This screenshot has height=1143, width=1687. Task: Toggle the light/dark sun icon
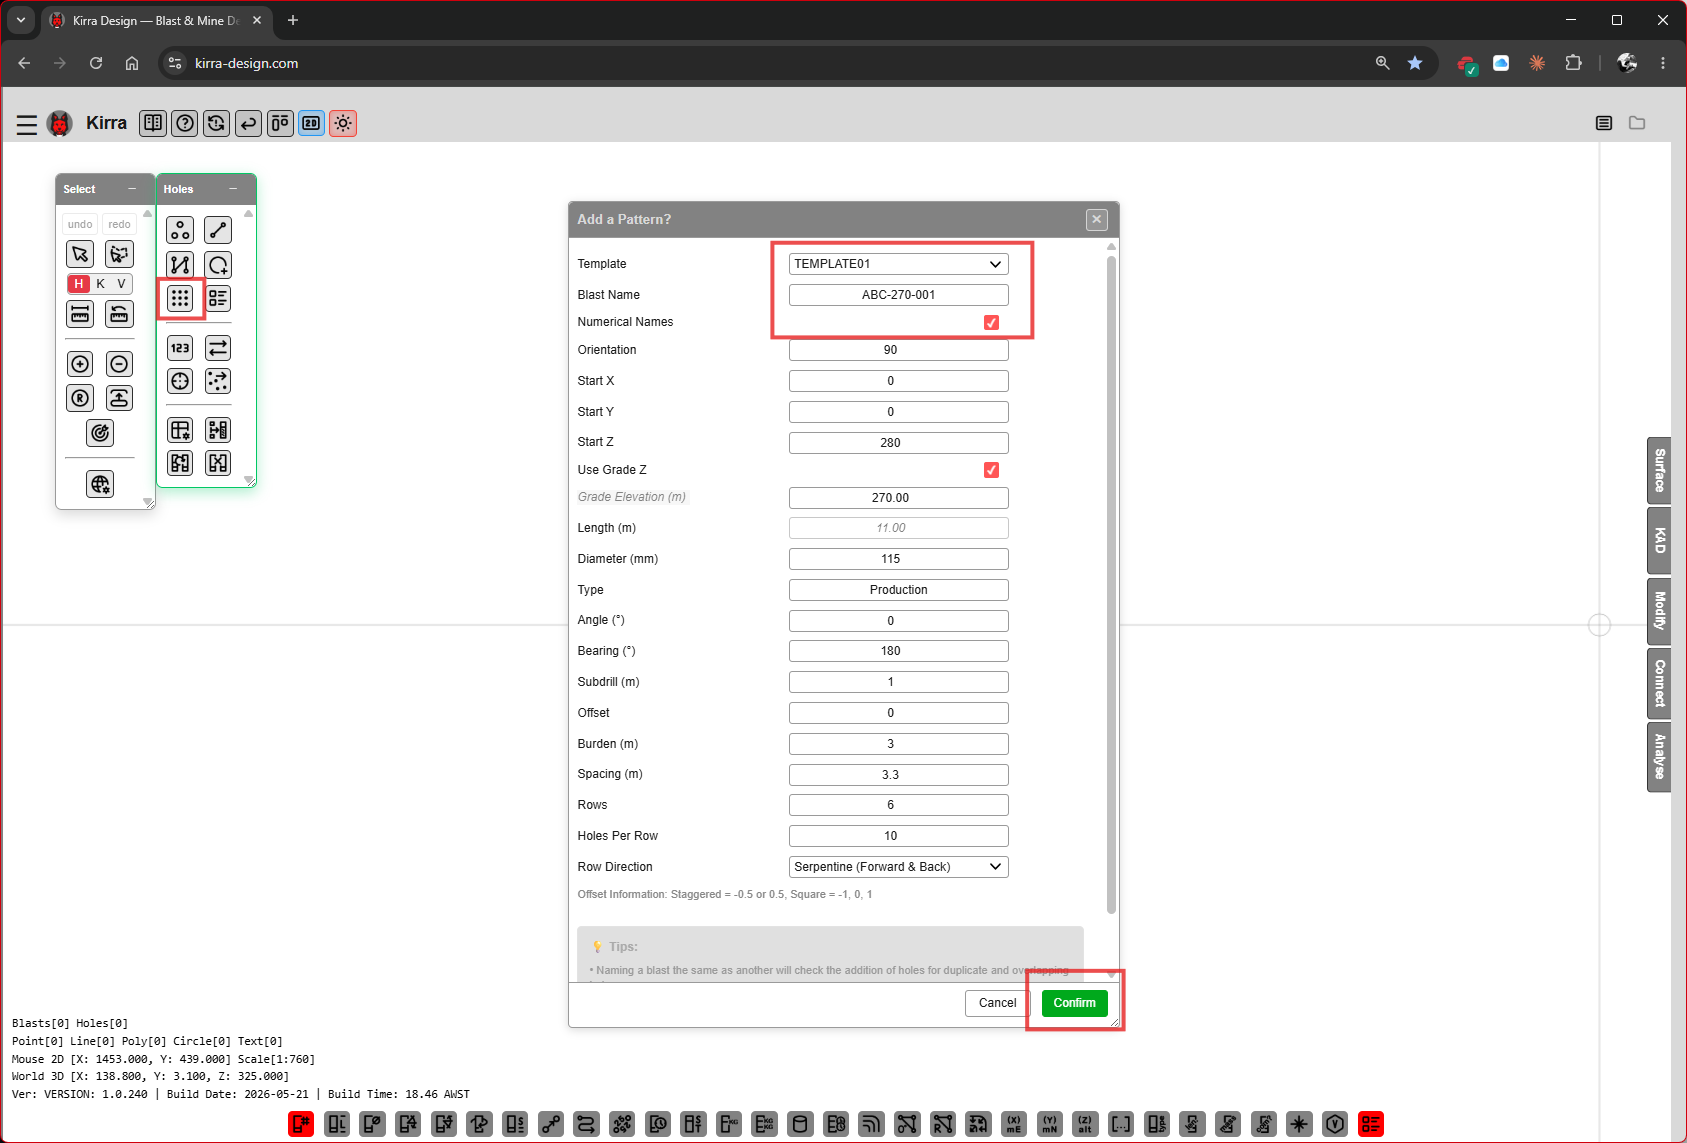(x=343, y=123)
